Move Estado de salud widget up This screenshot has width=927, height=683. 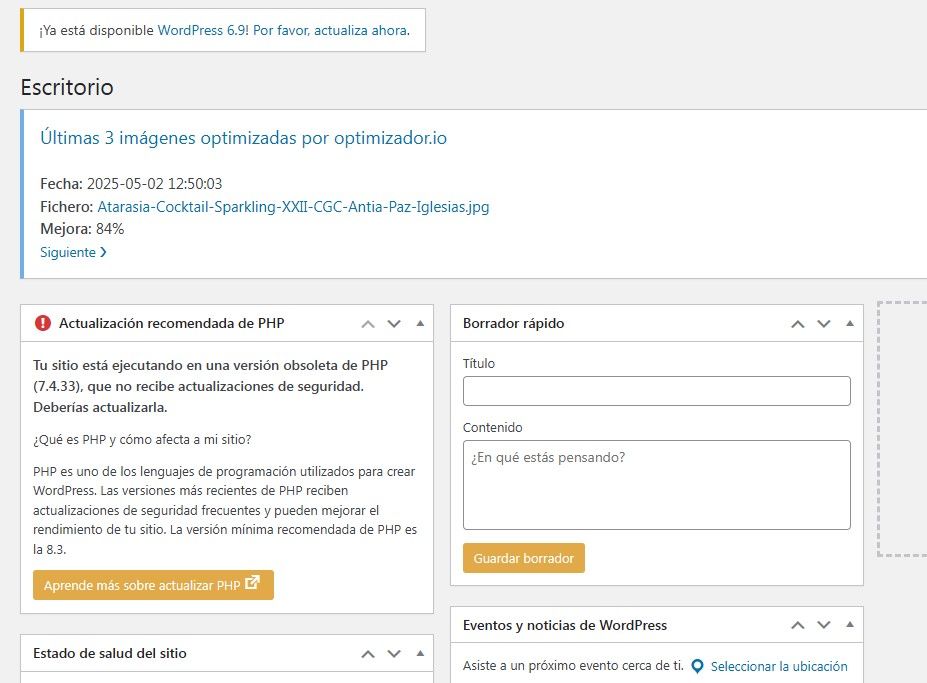[x=368, y=654]
